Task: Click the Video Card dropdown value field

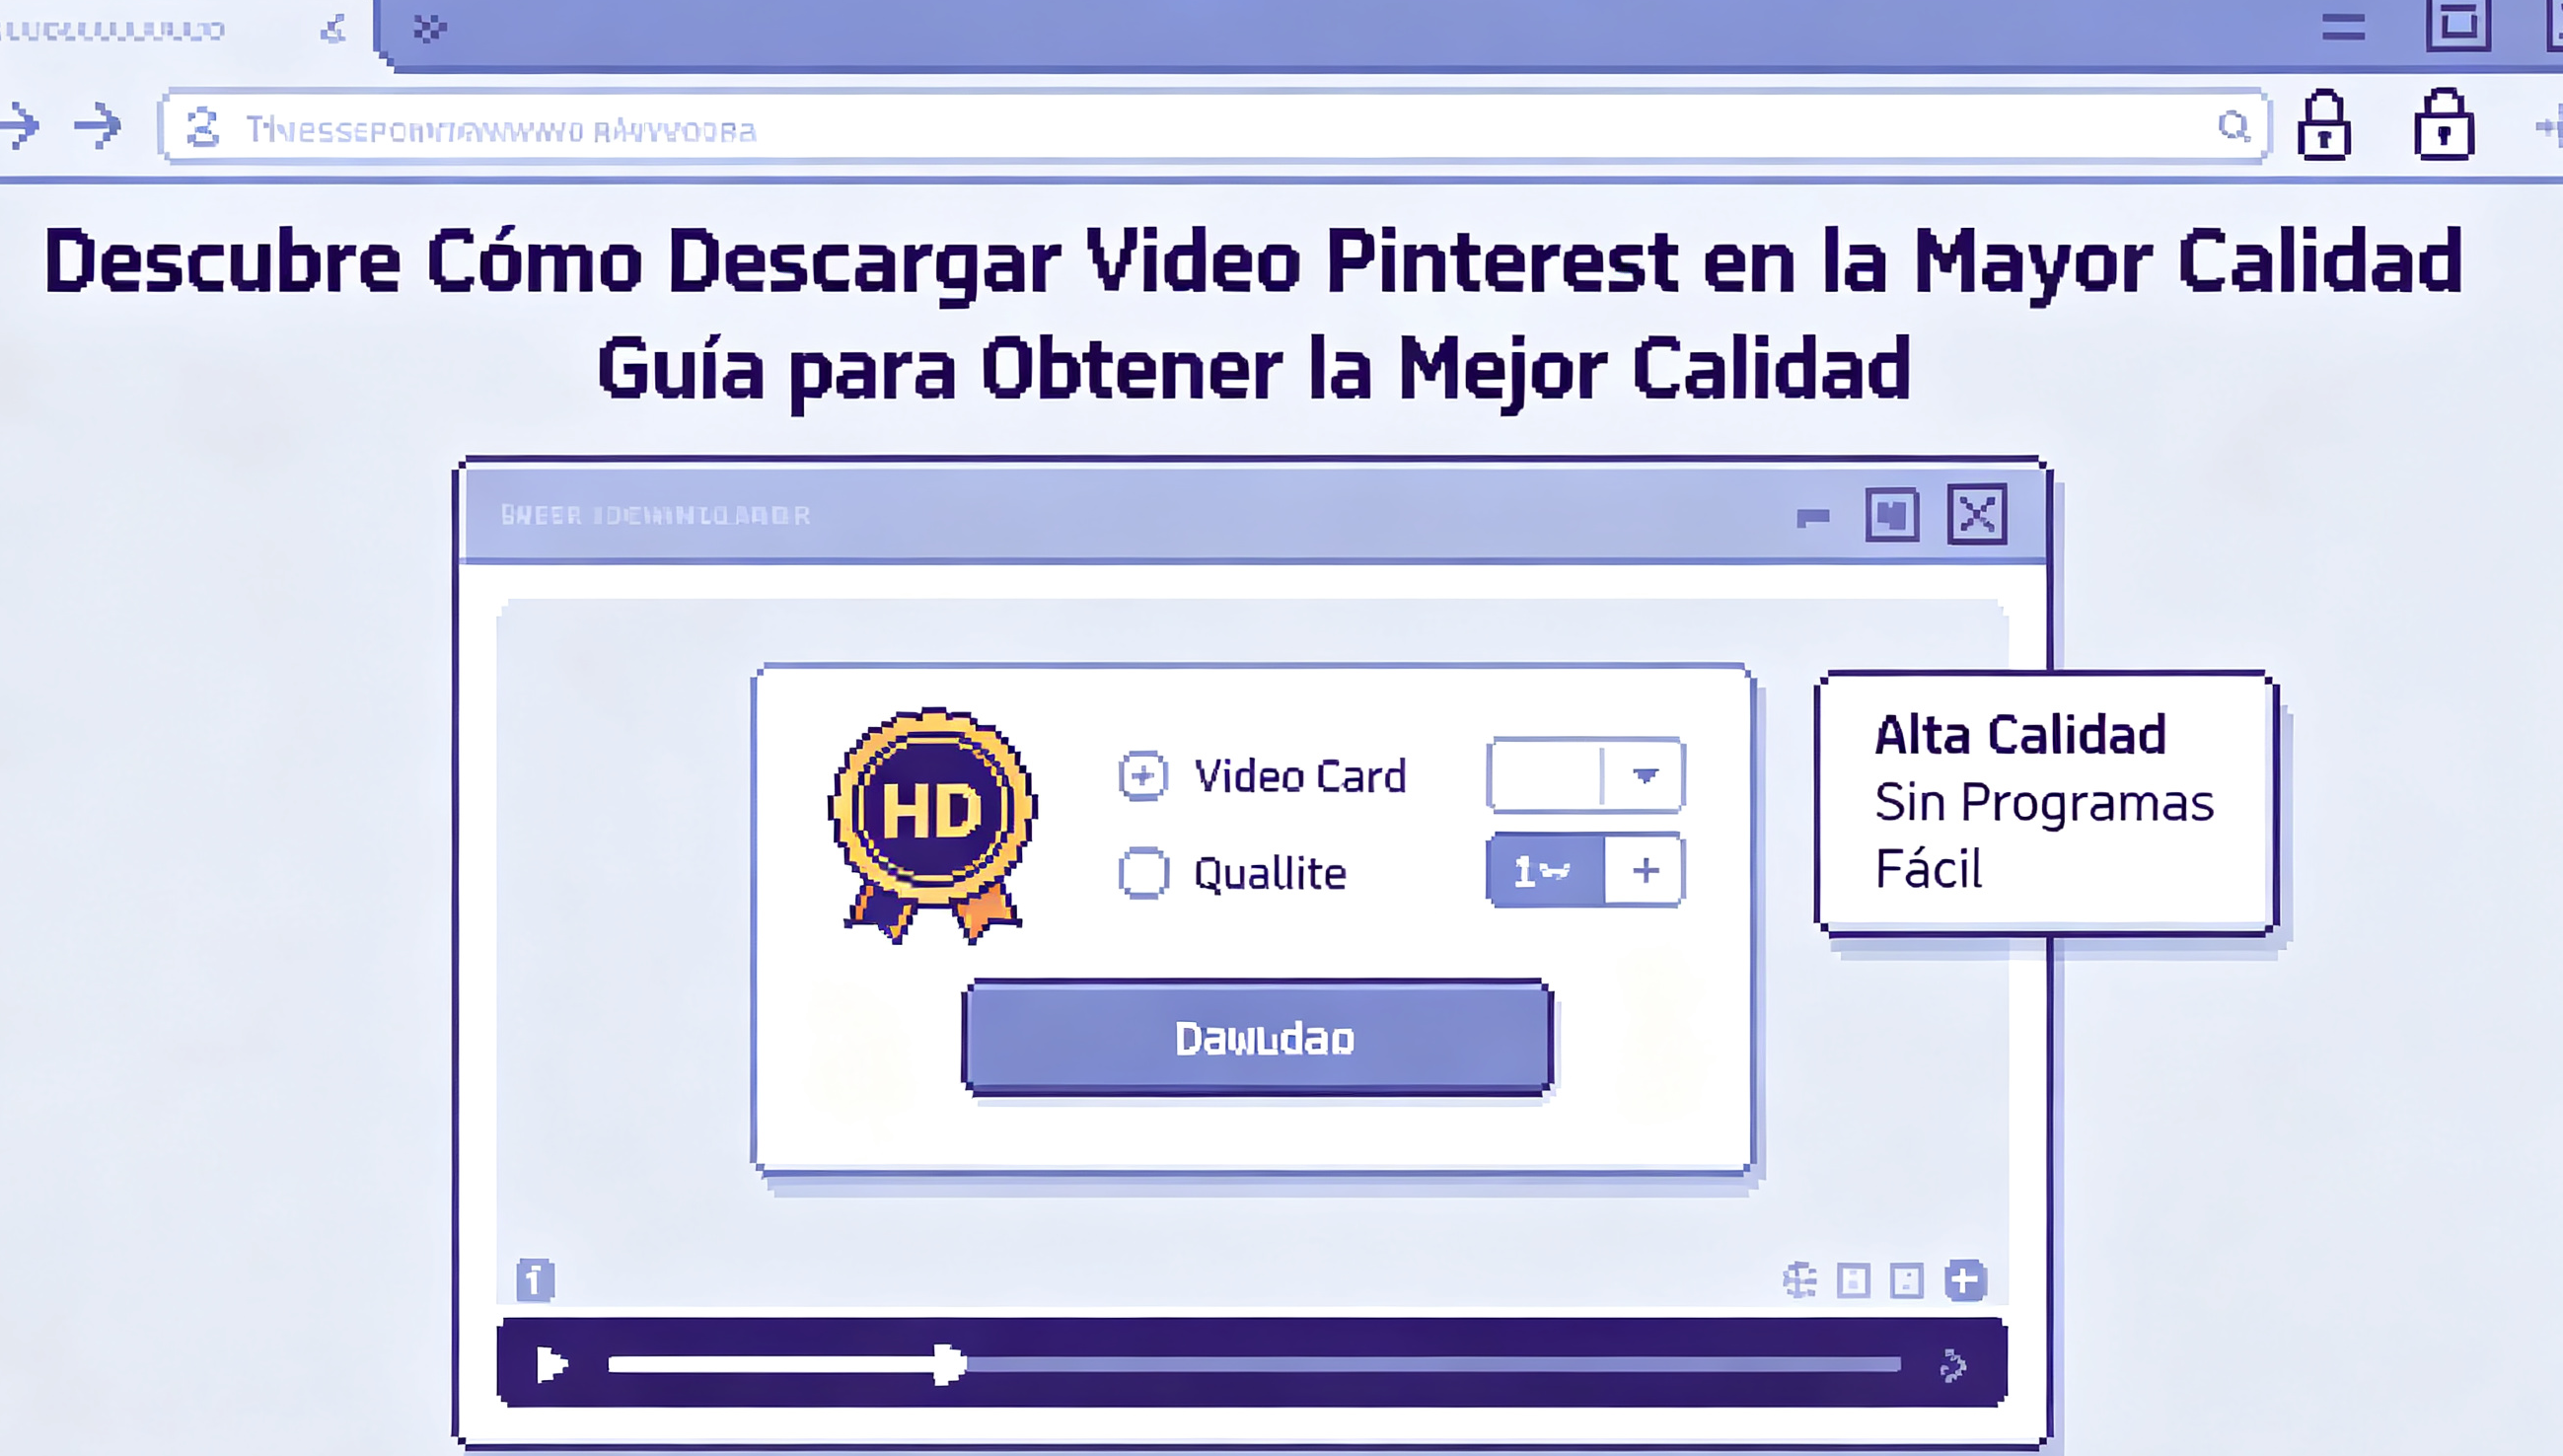Action: point(1544,775)
